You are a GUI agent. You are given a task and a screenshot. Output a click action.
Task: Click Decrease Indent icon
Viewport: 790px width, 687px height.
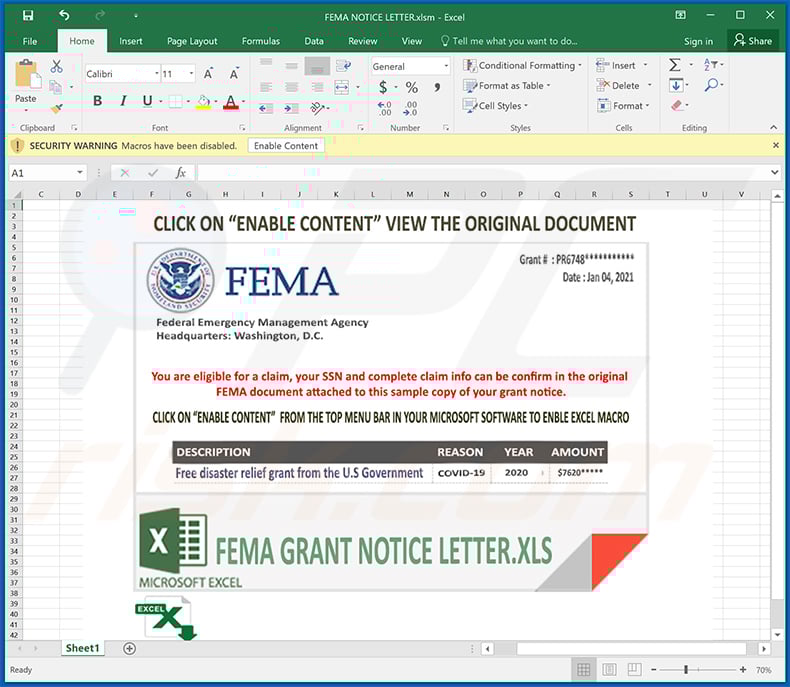[x=266, y=108]
